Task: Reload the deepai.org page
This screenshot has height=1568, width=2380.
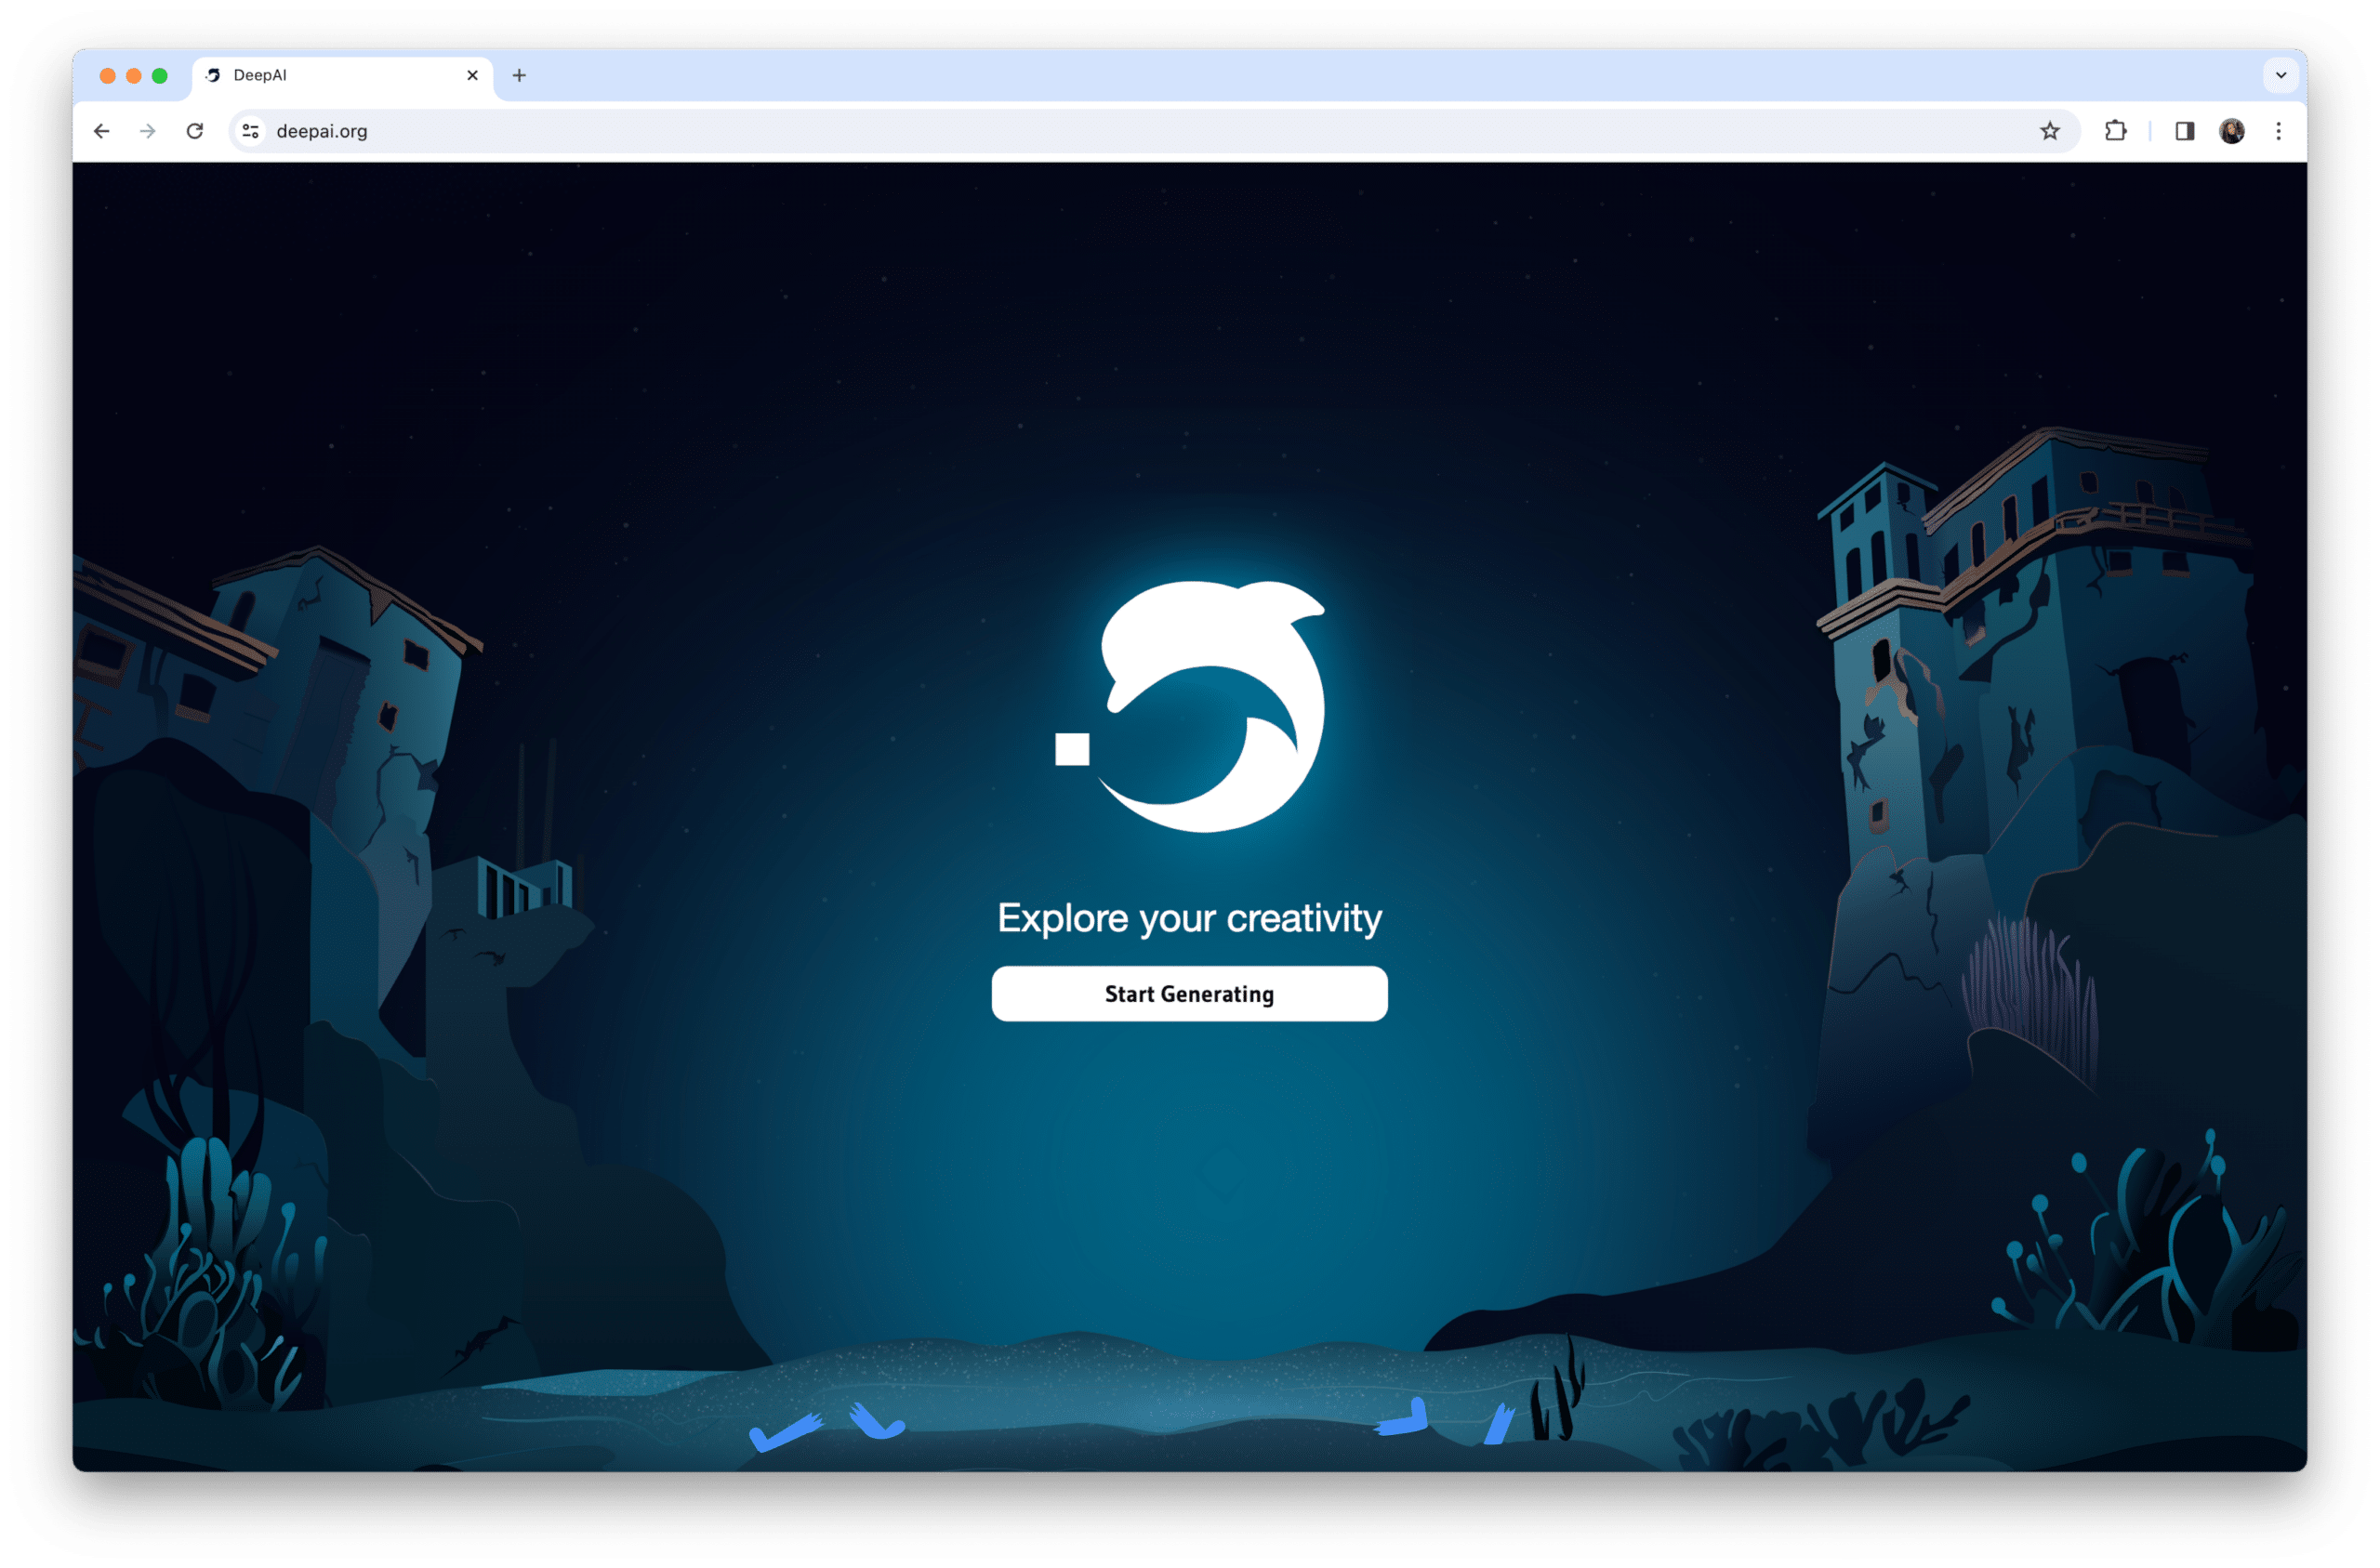Action: coord(195,131)
